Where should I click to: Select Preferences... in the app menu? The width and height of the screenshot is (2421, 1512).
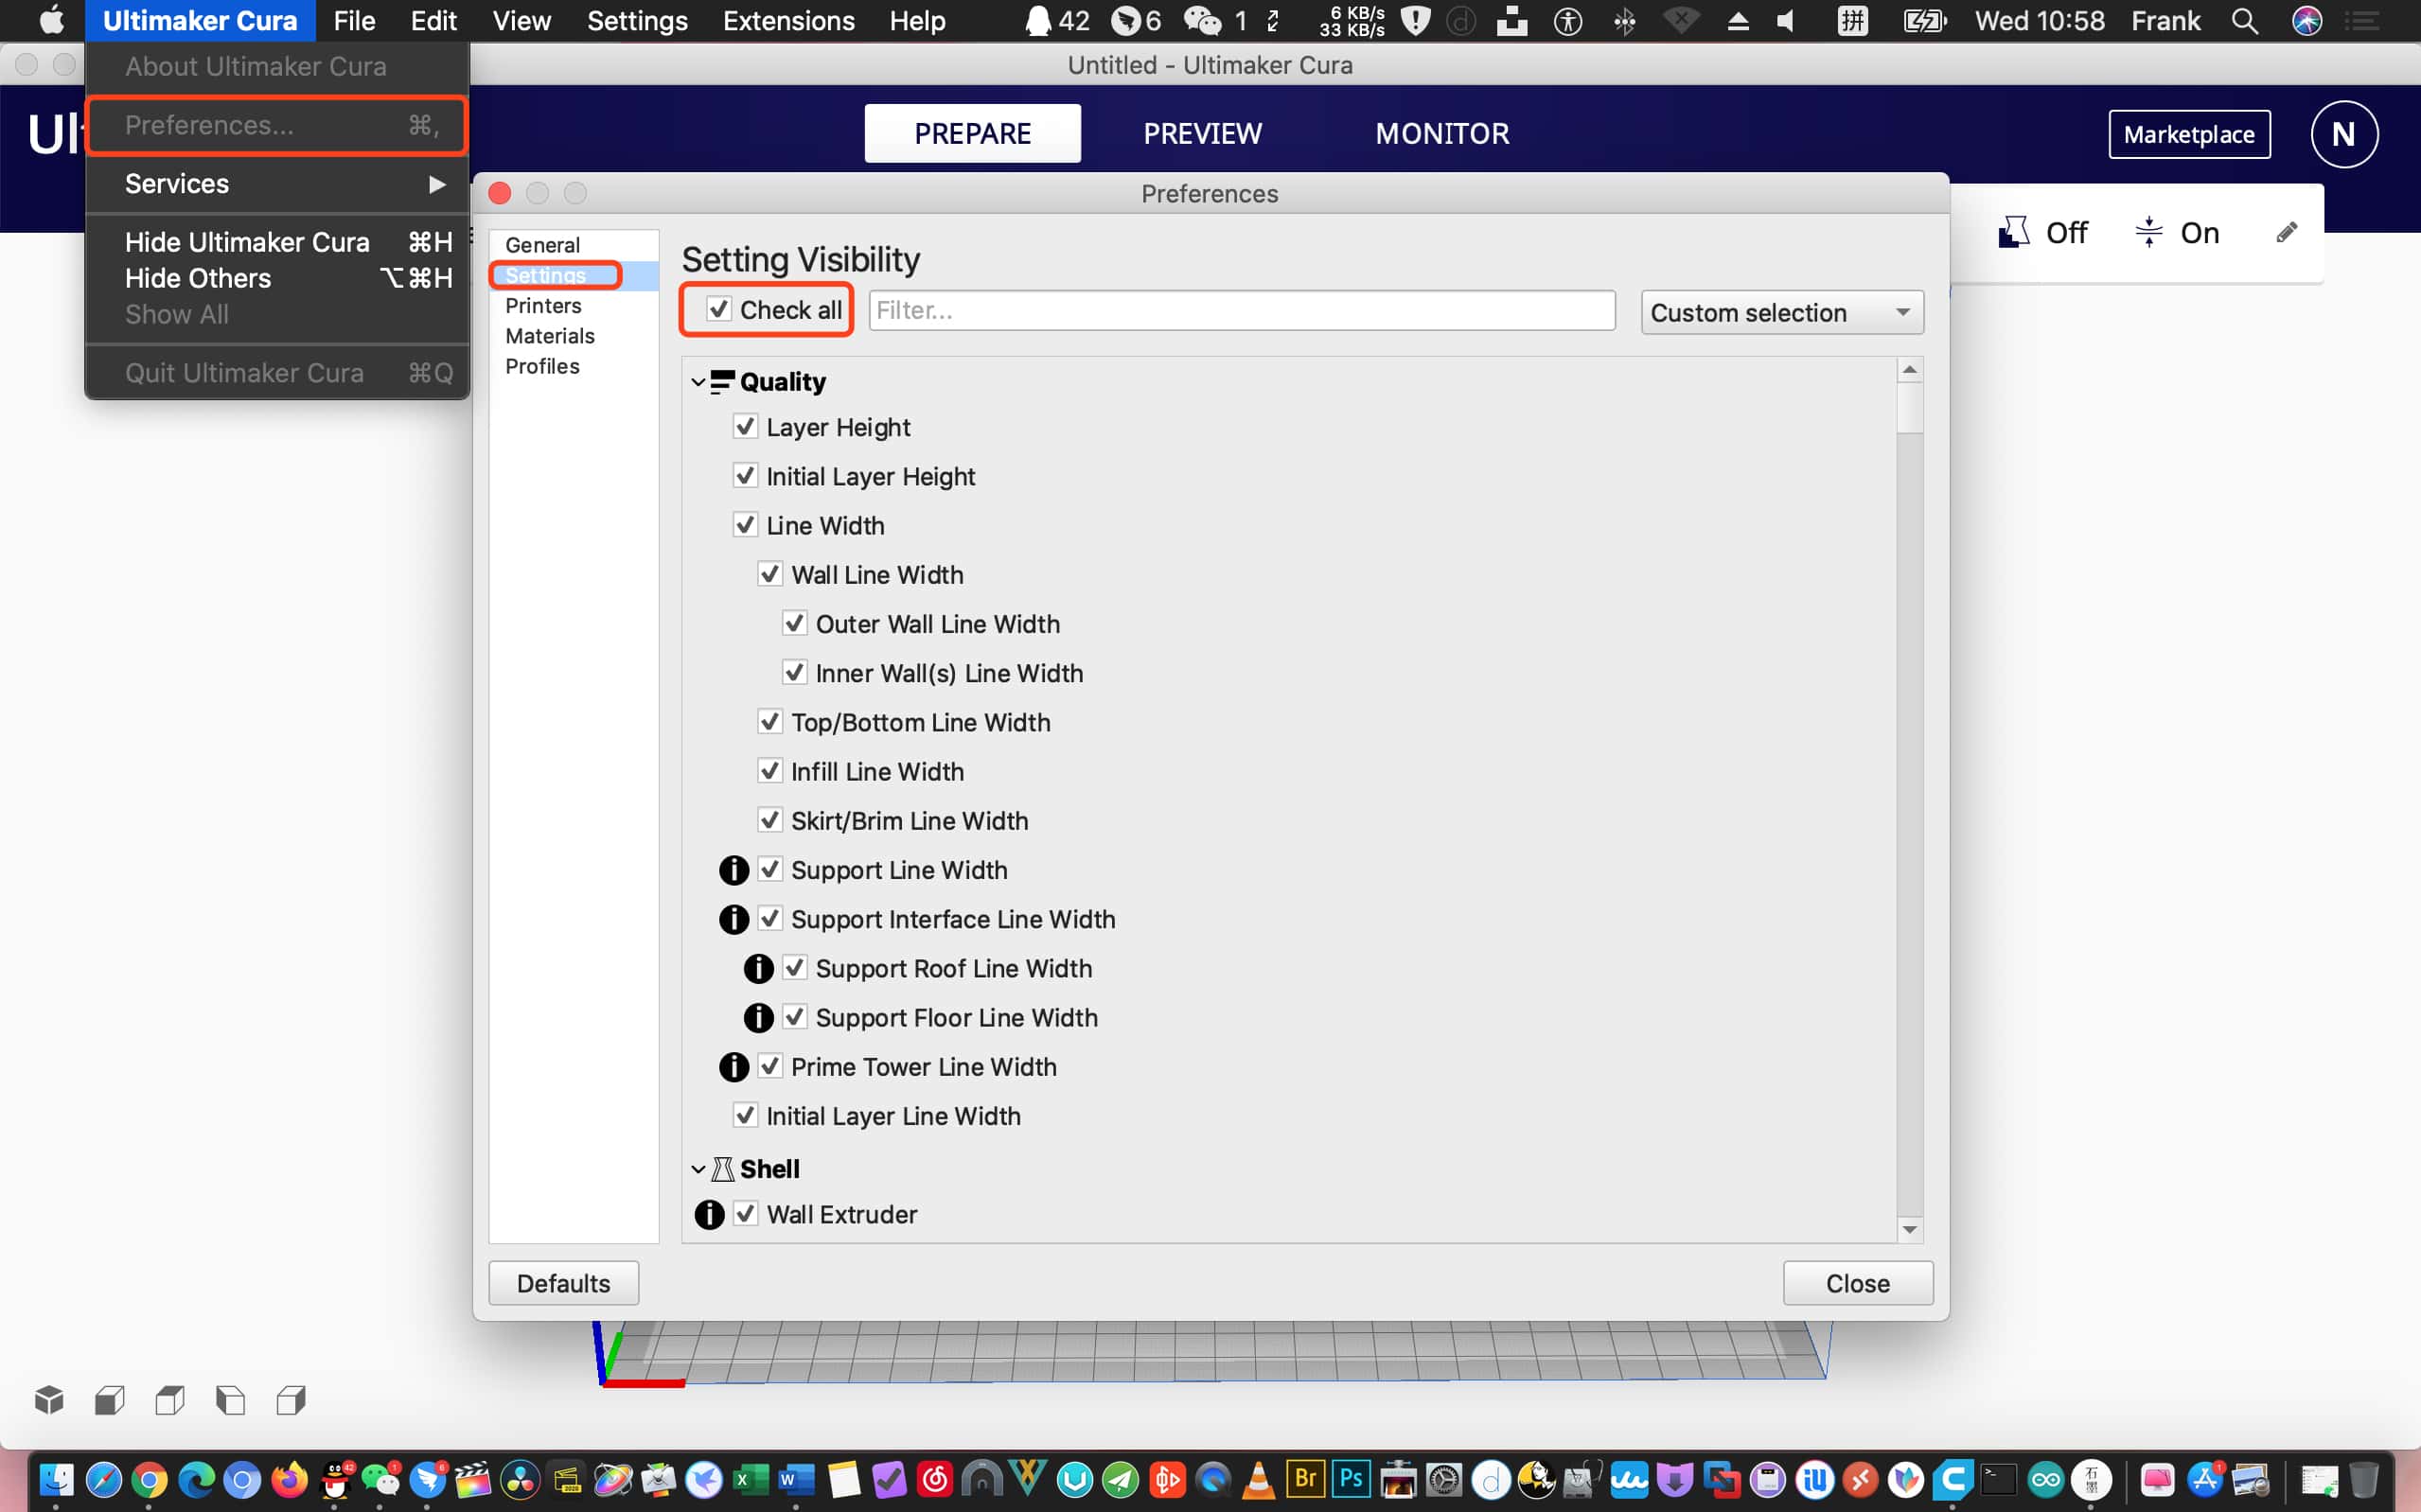(277, 125)
